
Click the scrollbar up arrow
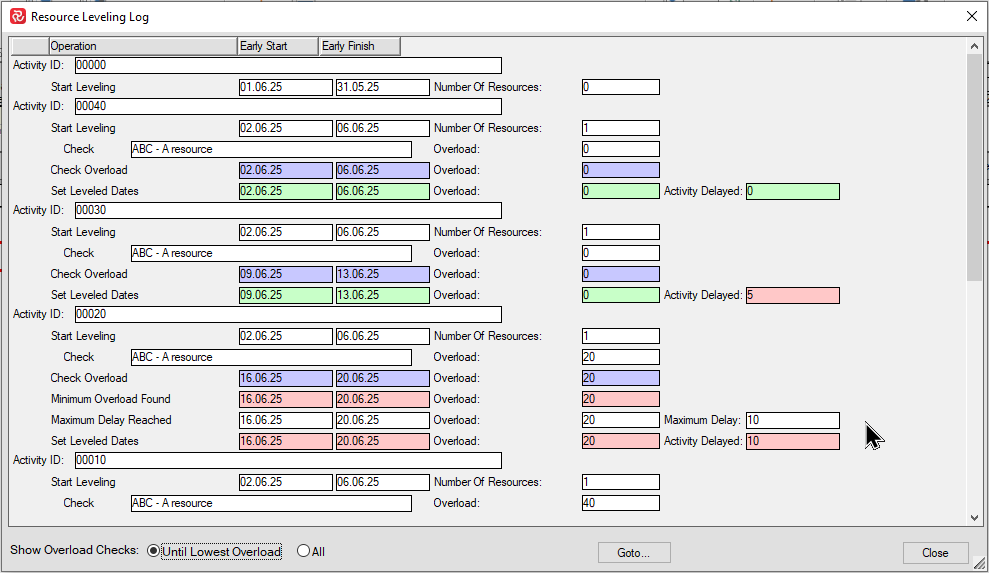[974, 46]
